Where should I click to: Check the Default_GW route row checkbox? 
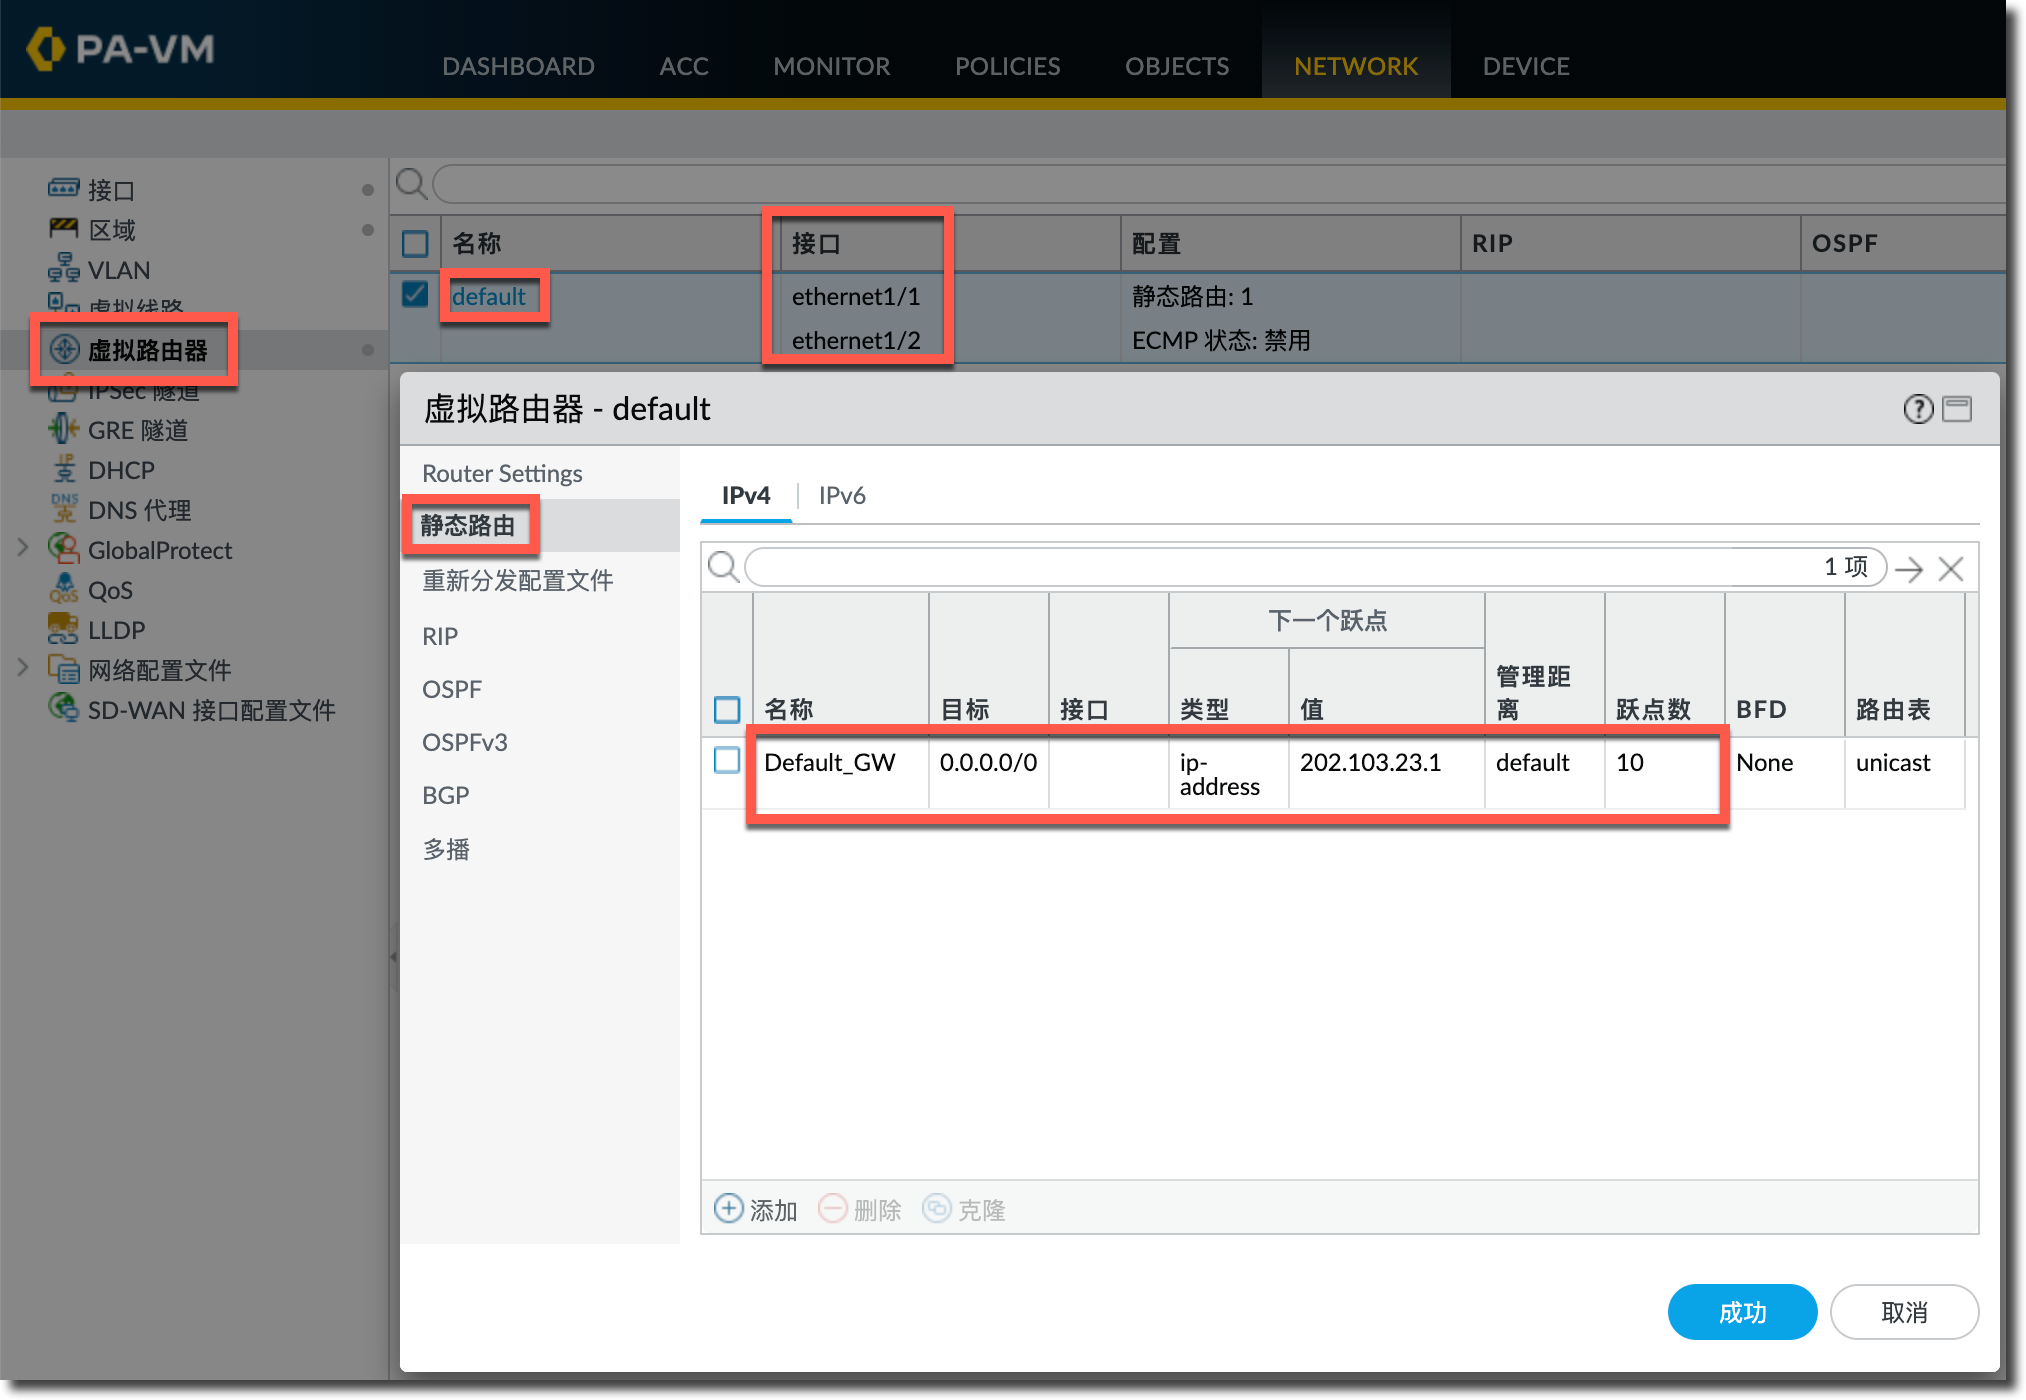pos(727,761)
